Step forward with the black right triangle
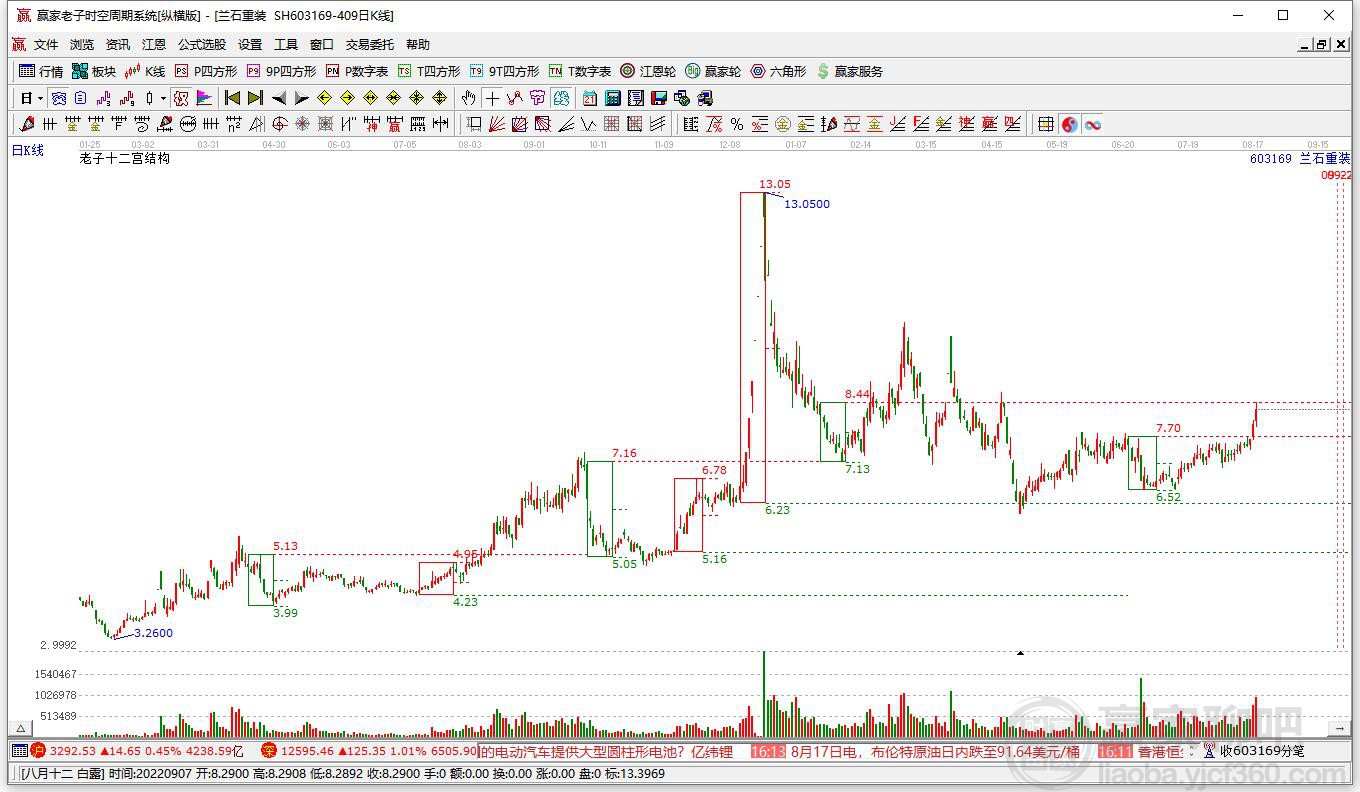 pyautogui.click(x=301, y=98)
